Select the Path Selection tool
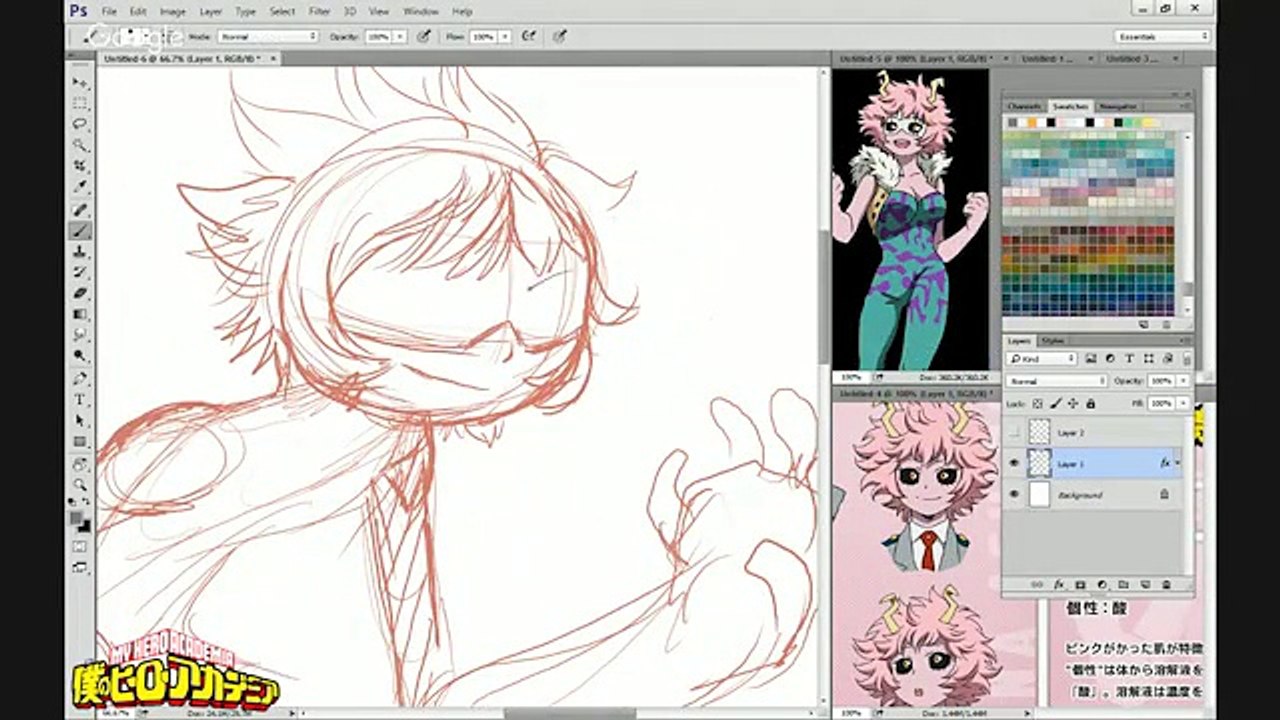Image resolution: width=1280 pixels, height=720 pixels. [80, 420]
